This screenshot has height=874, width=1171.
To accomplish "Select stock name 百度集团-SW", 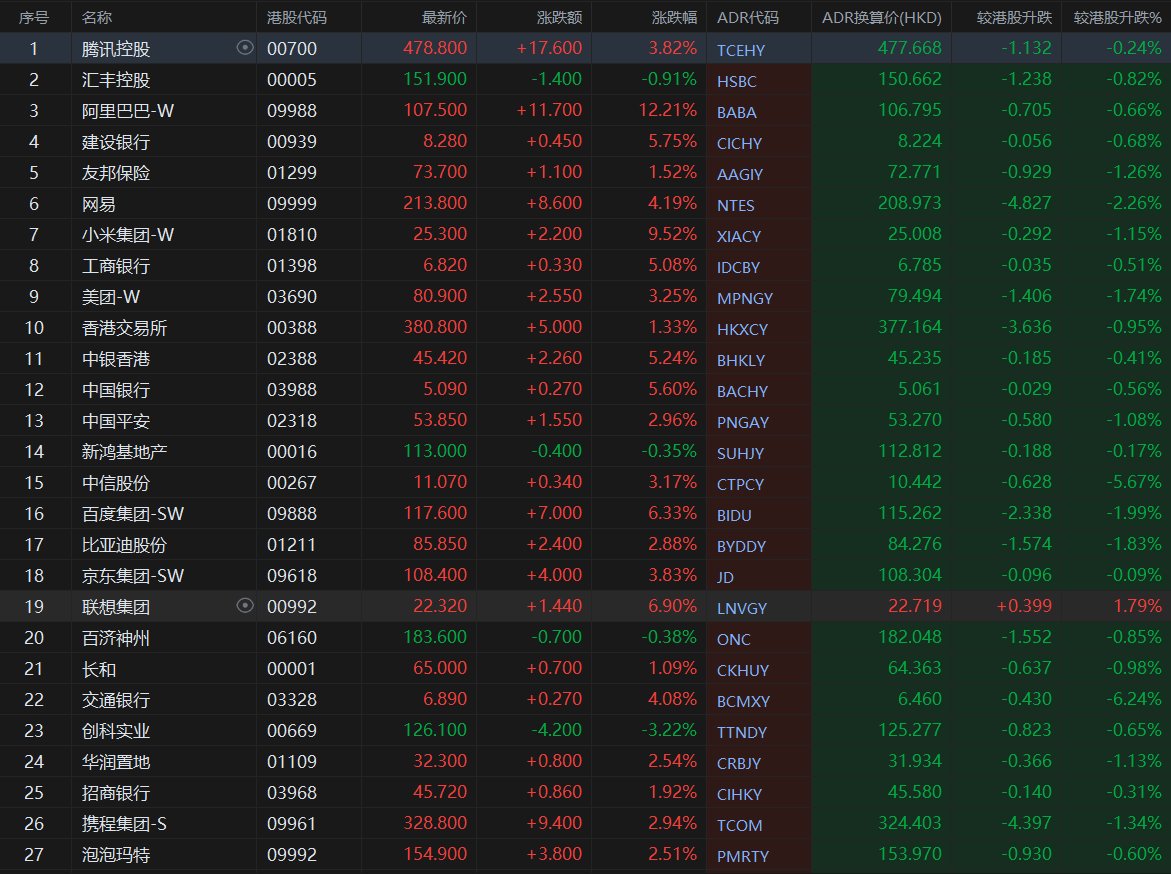I will (x=133, y=513).
